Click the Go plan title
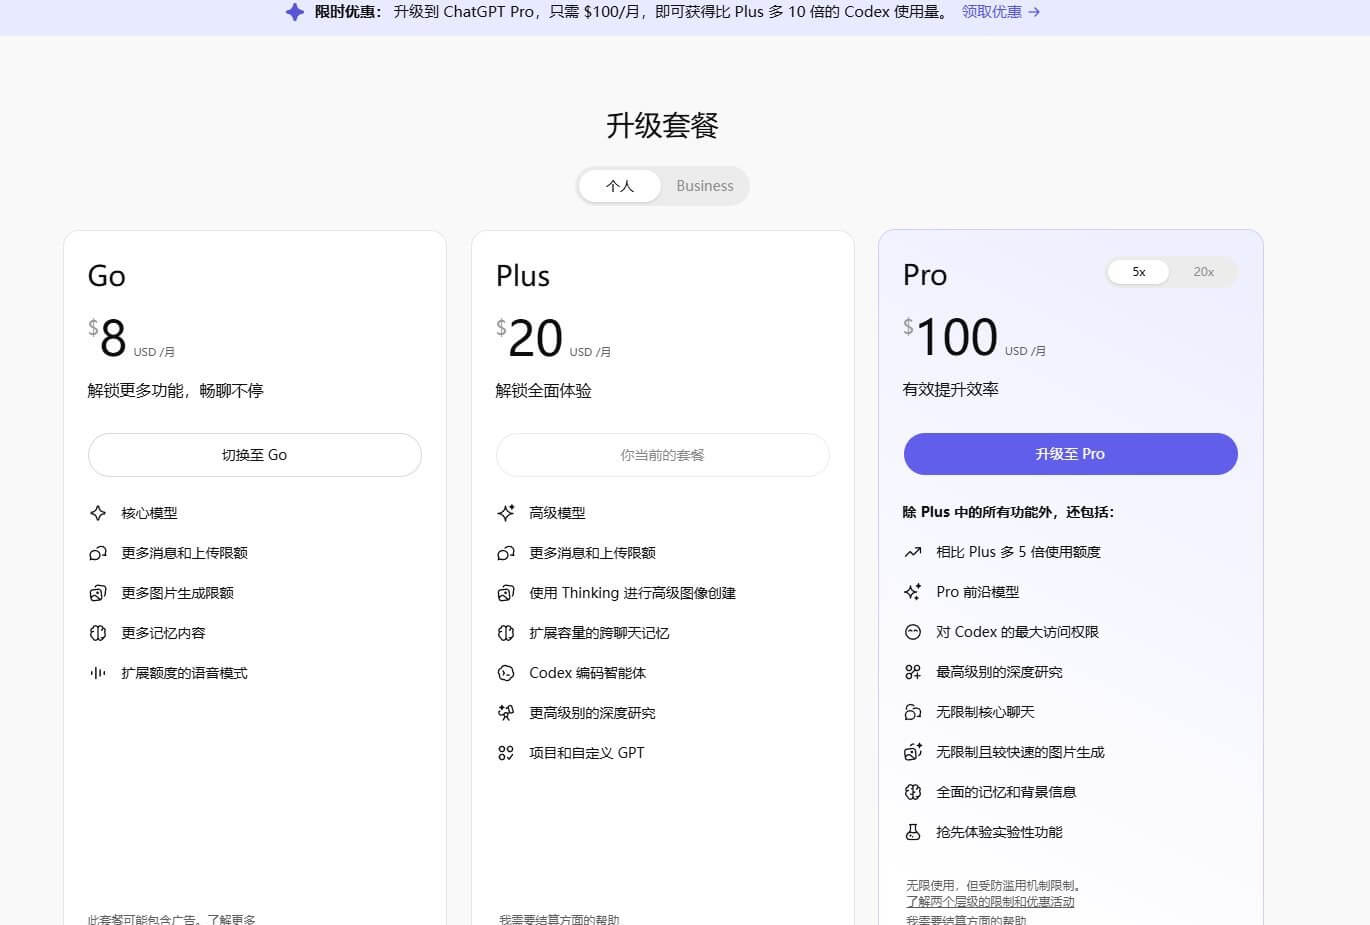The image size is (1370, 925). point(107,276)
